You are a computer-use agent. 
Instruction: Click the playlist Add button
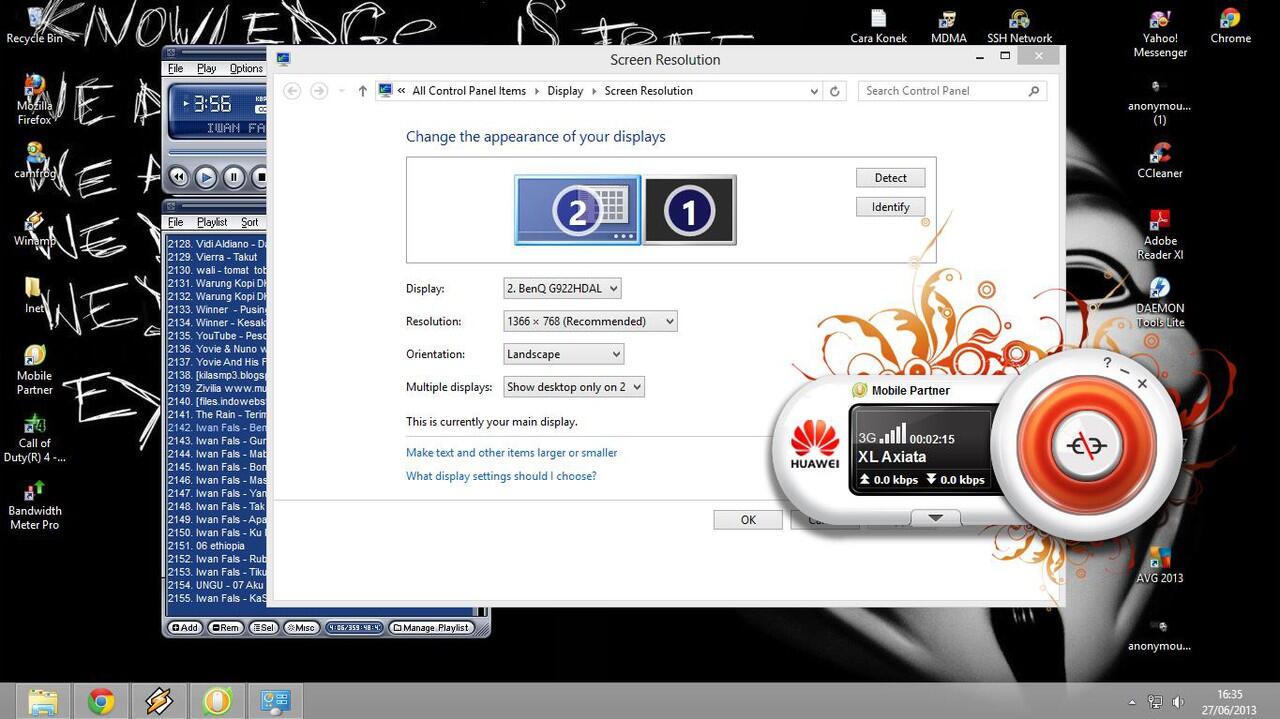point(185,628)
